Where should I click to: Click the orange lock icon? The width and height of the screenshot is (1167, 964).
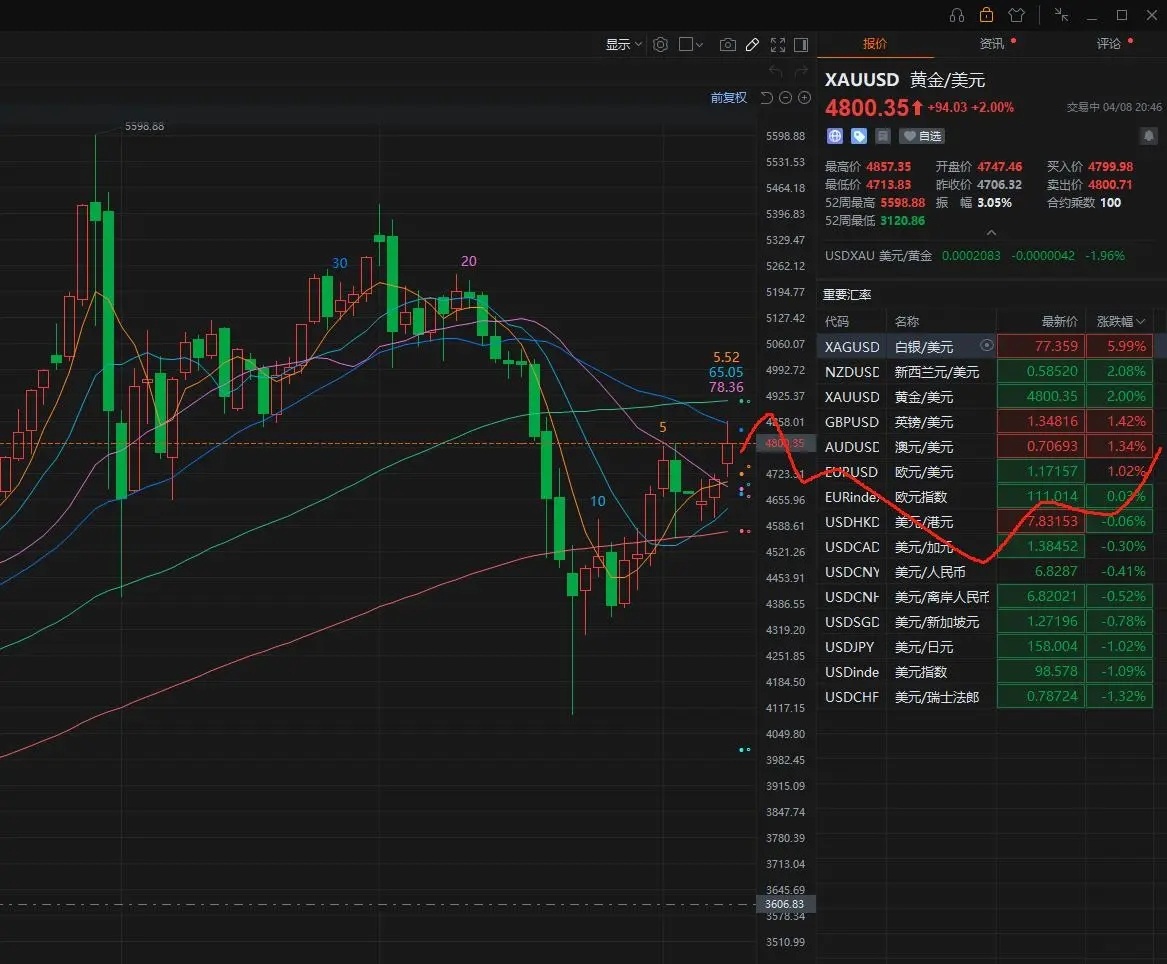click(x=987, y=15)
